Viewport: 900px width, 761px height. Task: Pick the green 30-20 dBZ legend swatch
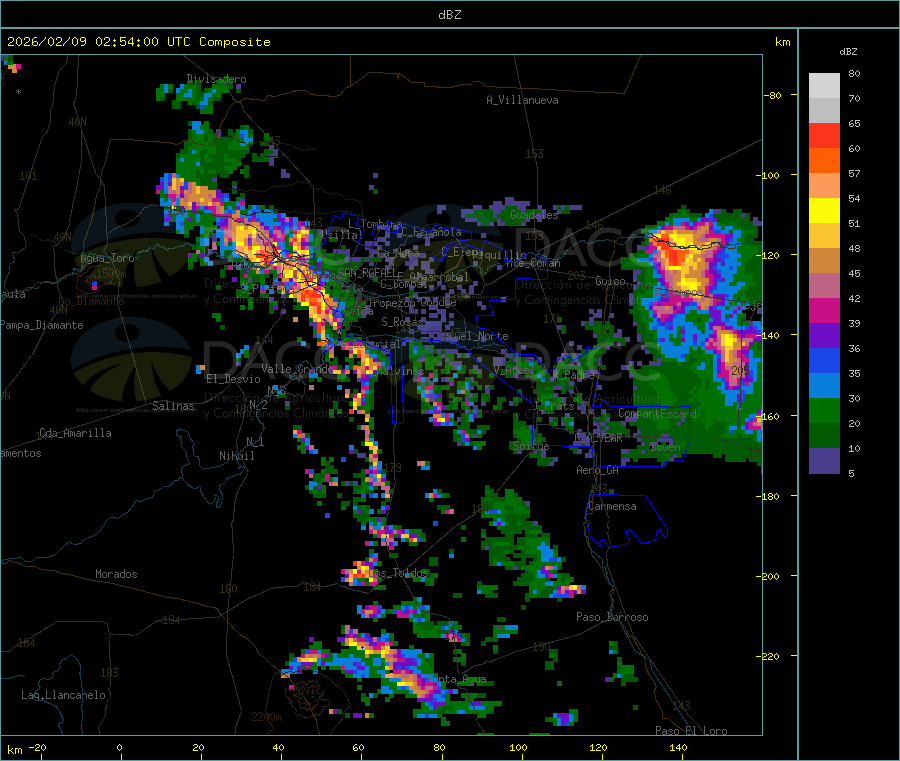click(824, 410)
